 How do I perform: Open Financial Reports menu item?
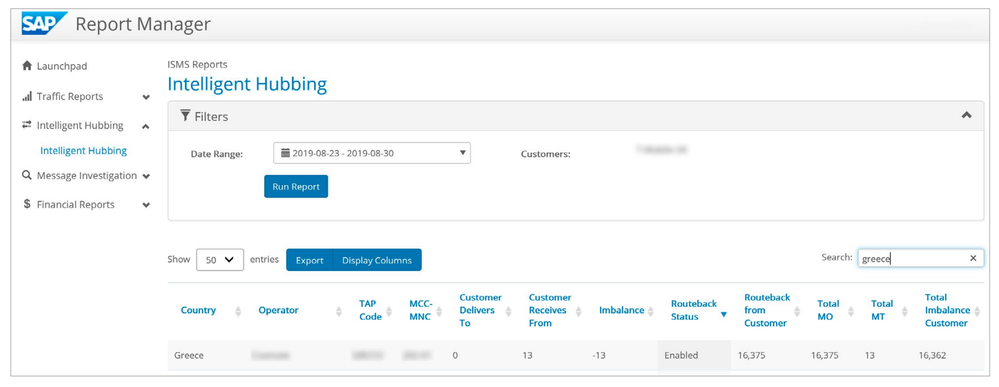76,205
